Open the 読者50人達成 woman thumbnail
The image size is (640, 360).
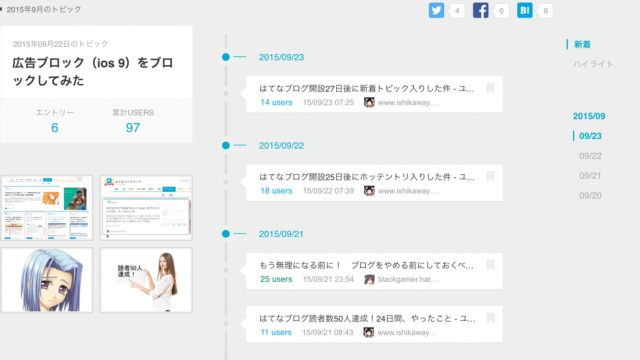[x=146, y=280]
